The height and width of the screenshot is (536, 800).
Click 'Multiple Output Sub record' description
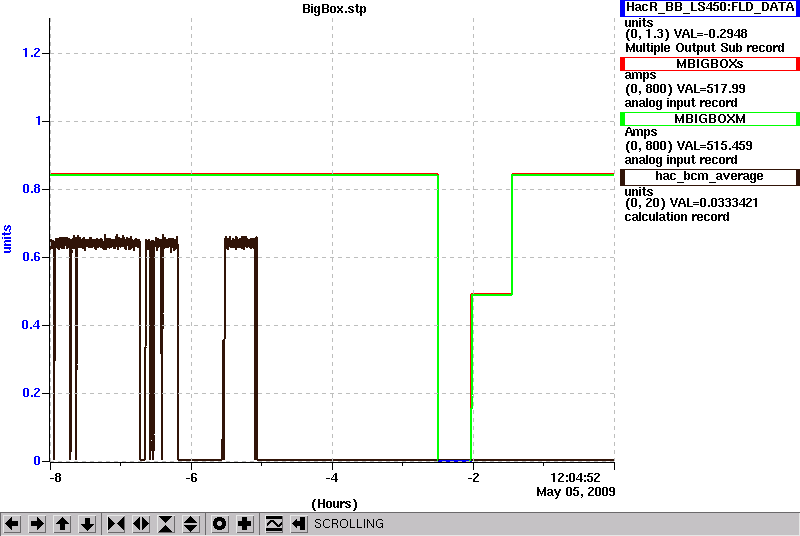click(x=705, y=48)
